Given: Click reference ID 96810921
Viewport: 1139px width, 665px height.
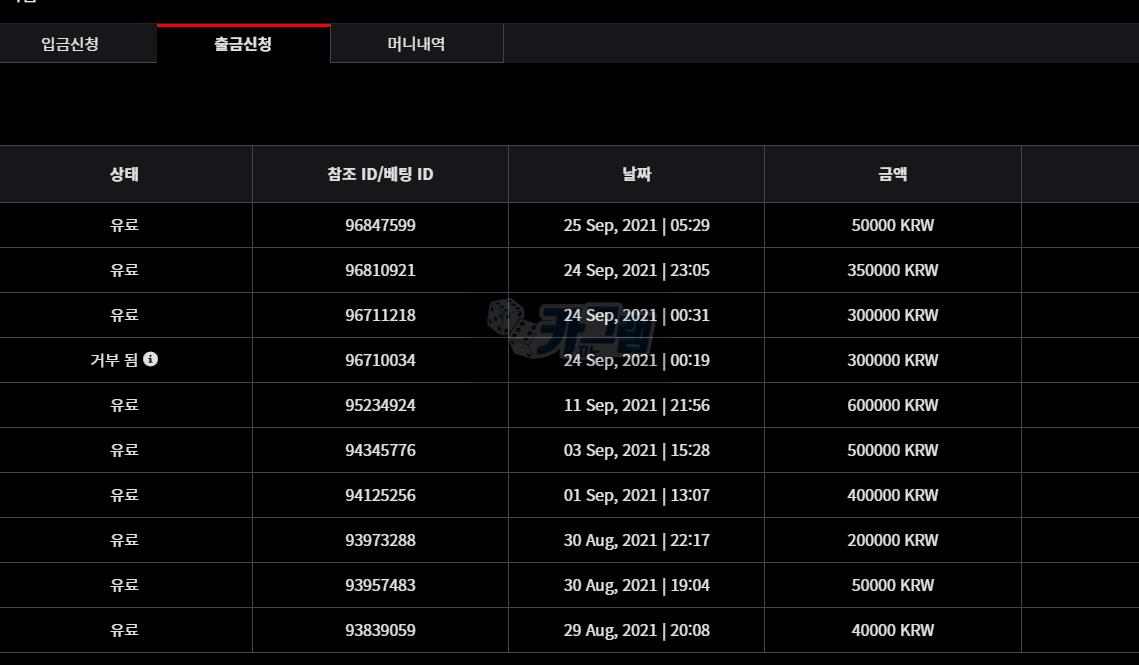Looking at the screenshot, I should pyautogui.click(x=380, y=270).
